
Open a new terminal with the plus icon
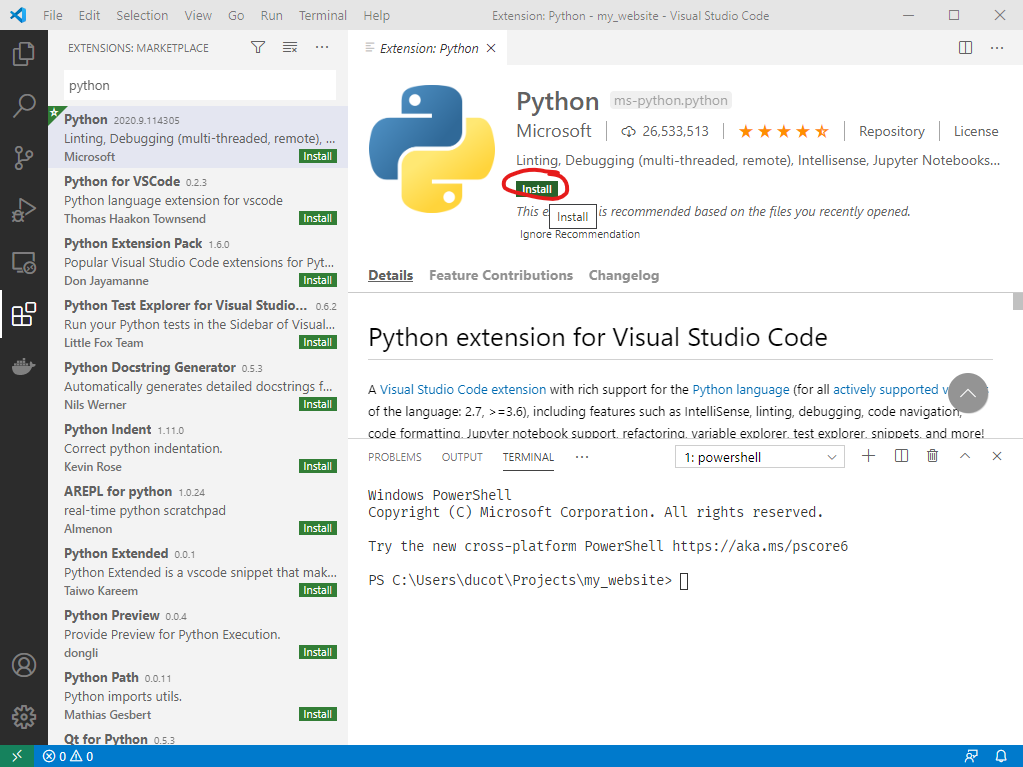click(x=868, y=455)
